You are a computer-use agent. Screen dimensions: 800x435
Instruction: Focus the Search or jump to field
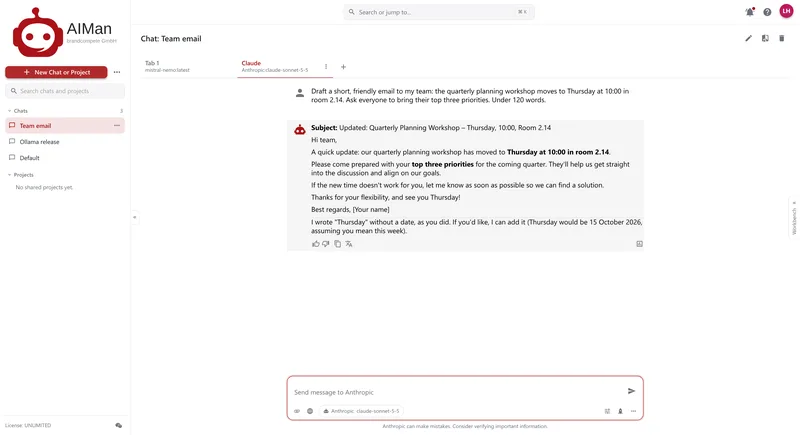pos(439,12)
